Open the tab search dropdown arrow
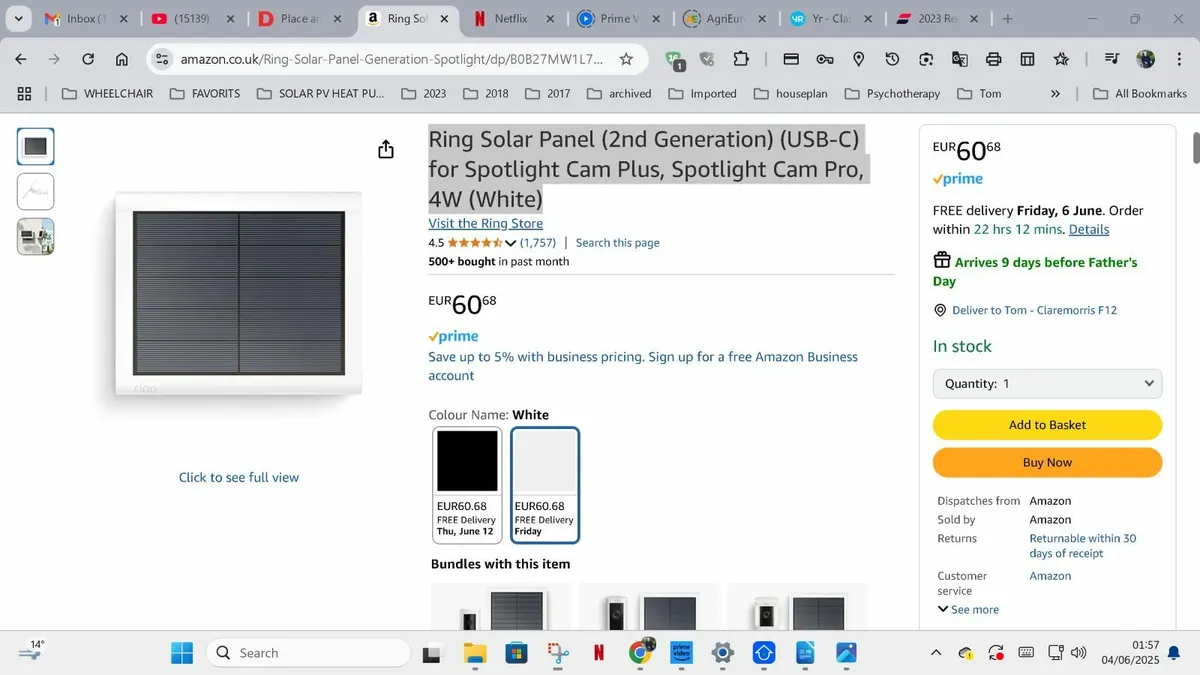Viewport: 1200px width, 675px height. click(17, 19)
